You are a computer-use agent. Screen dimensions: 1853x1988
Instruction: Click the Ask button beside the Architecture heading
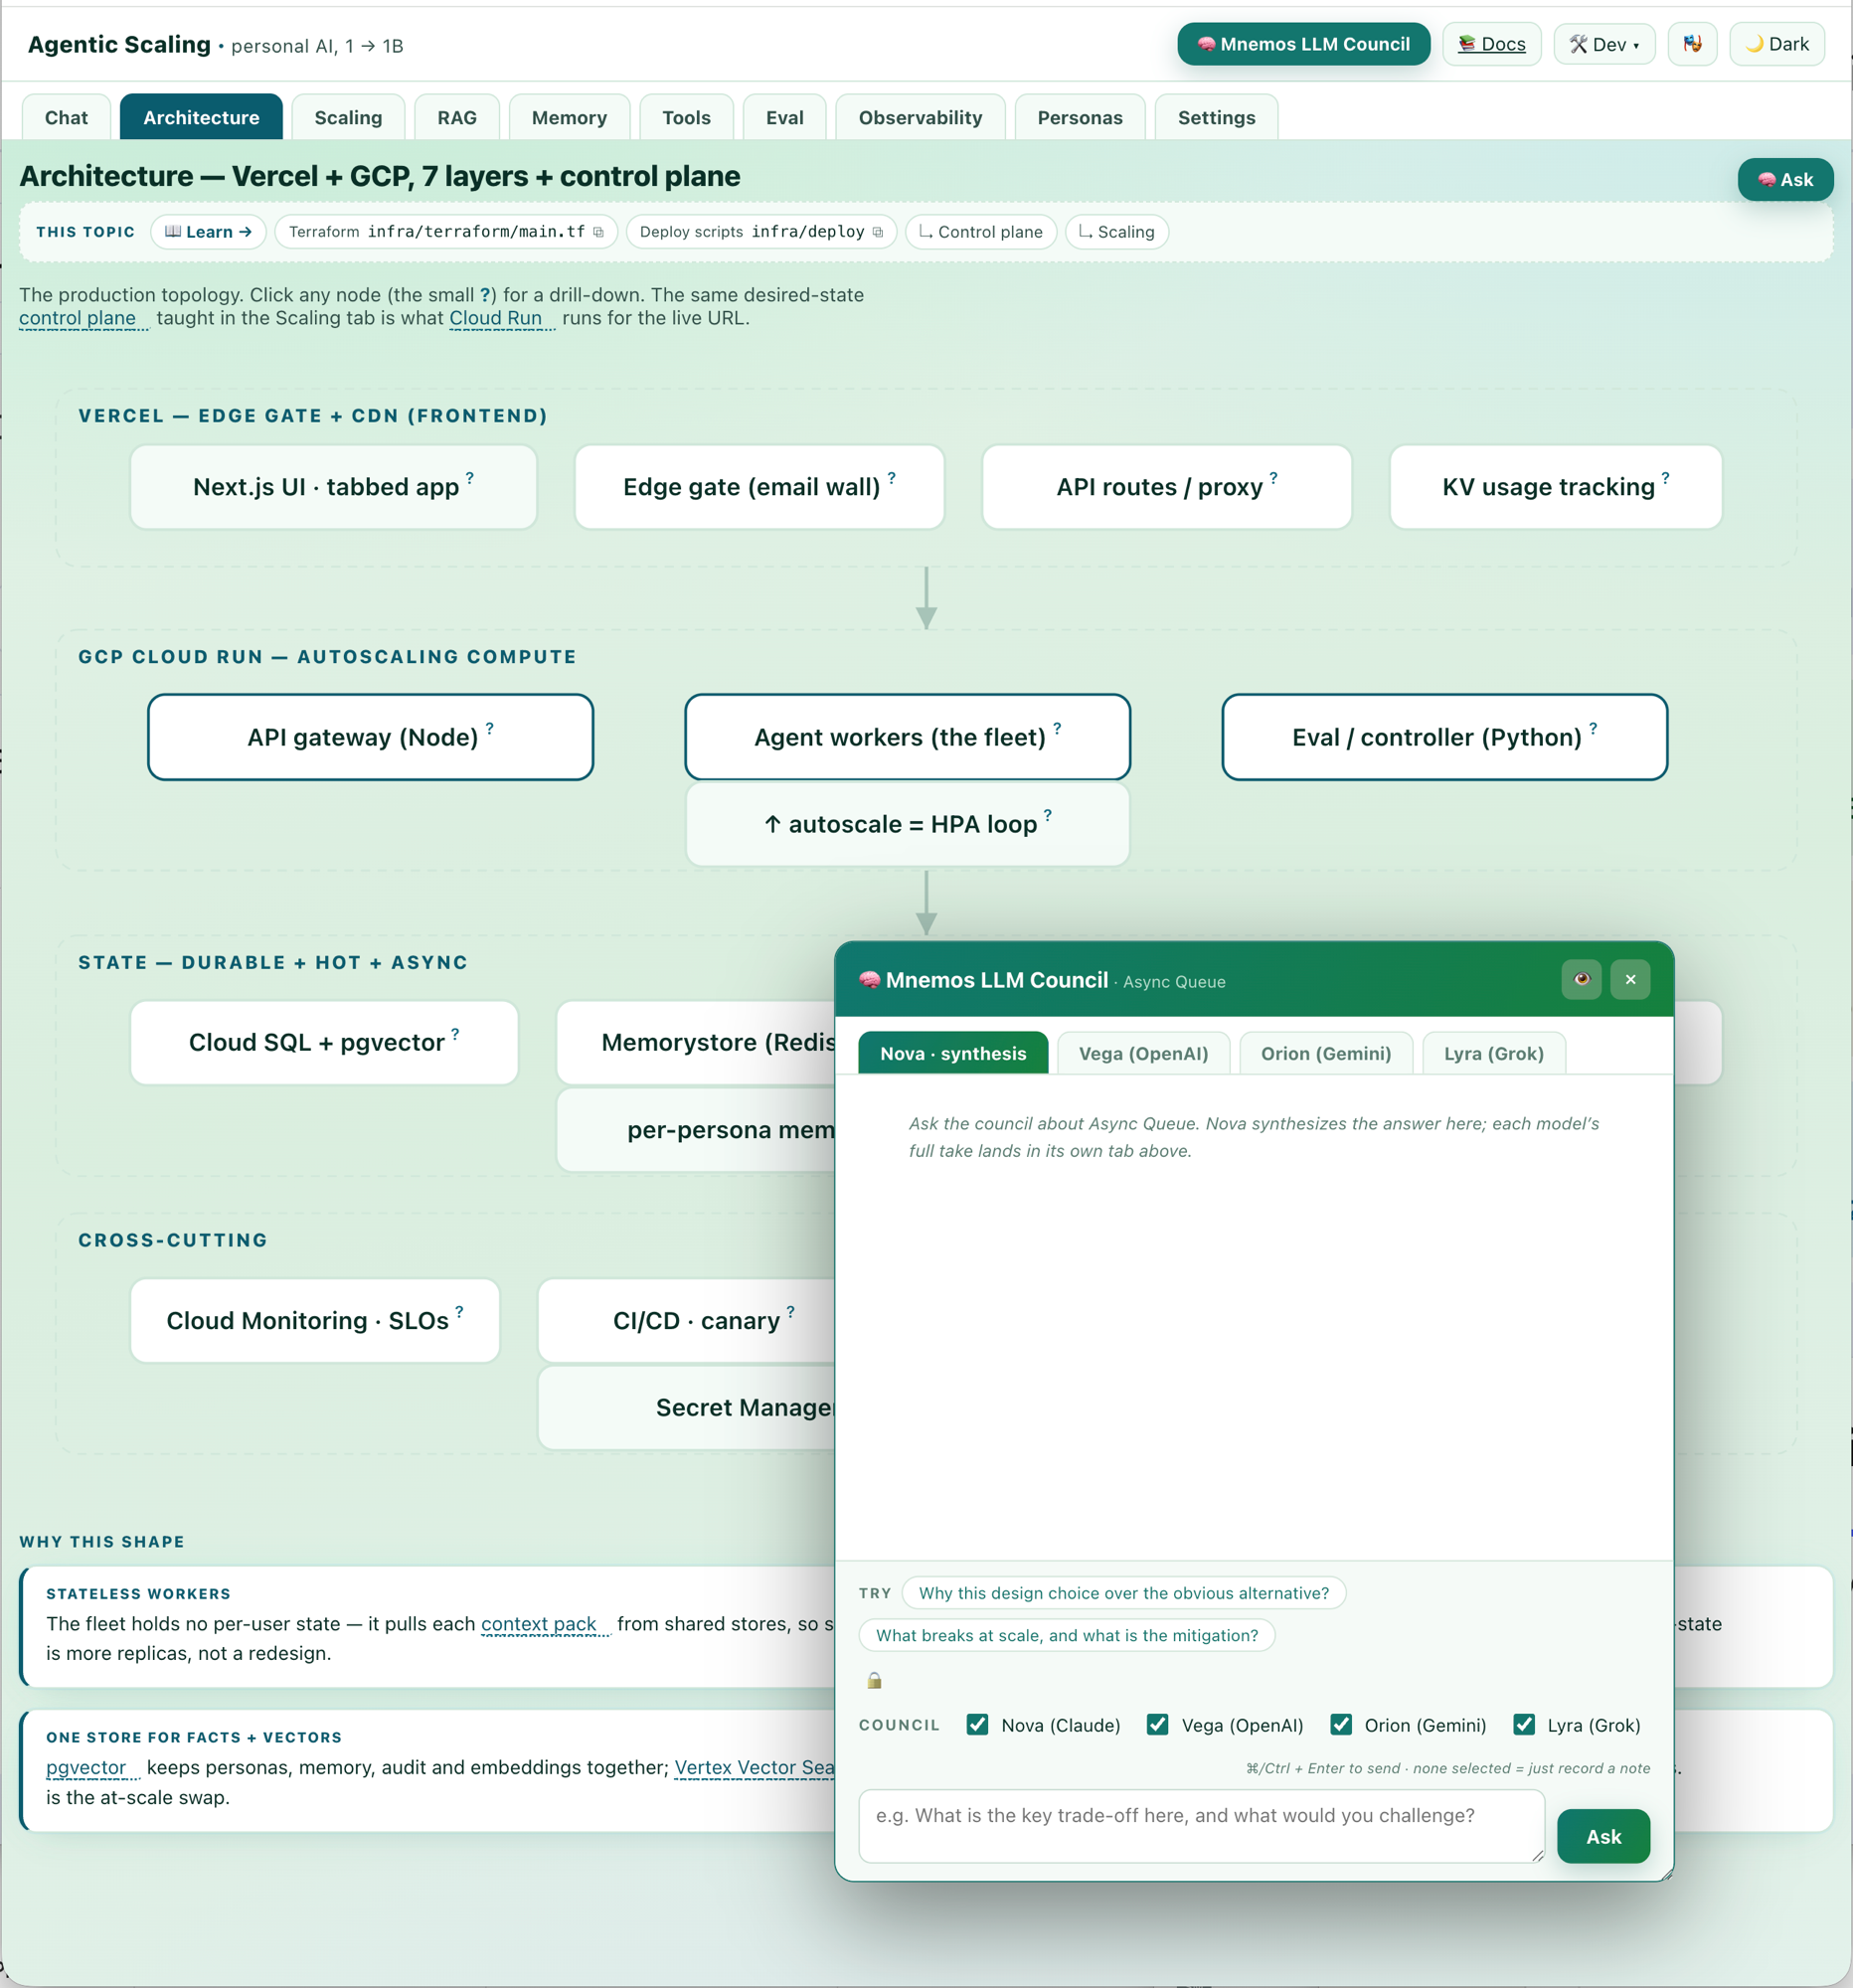[1785, 180]
